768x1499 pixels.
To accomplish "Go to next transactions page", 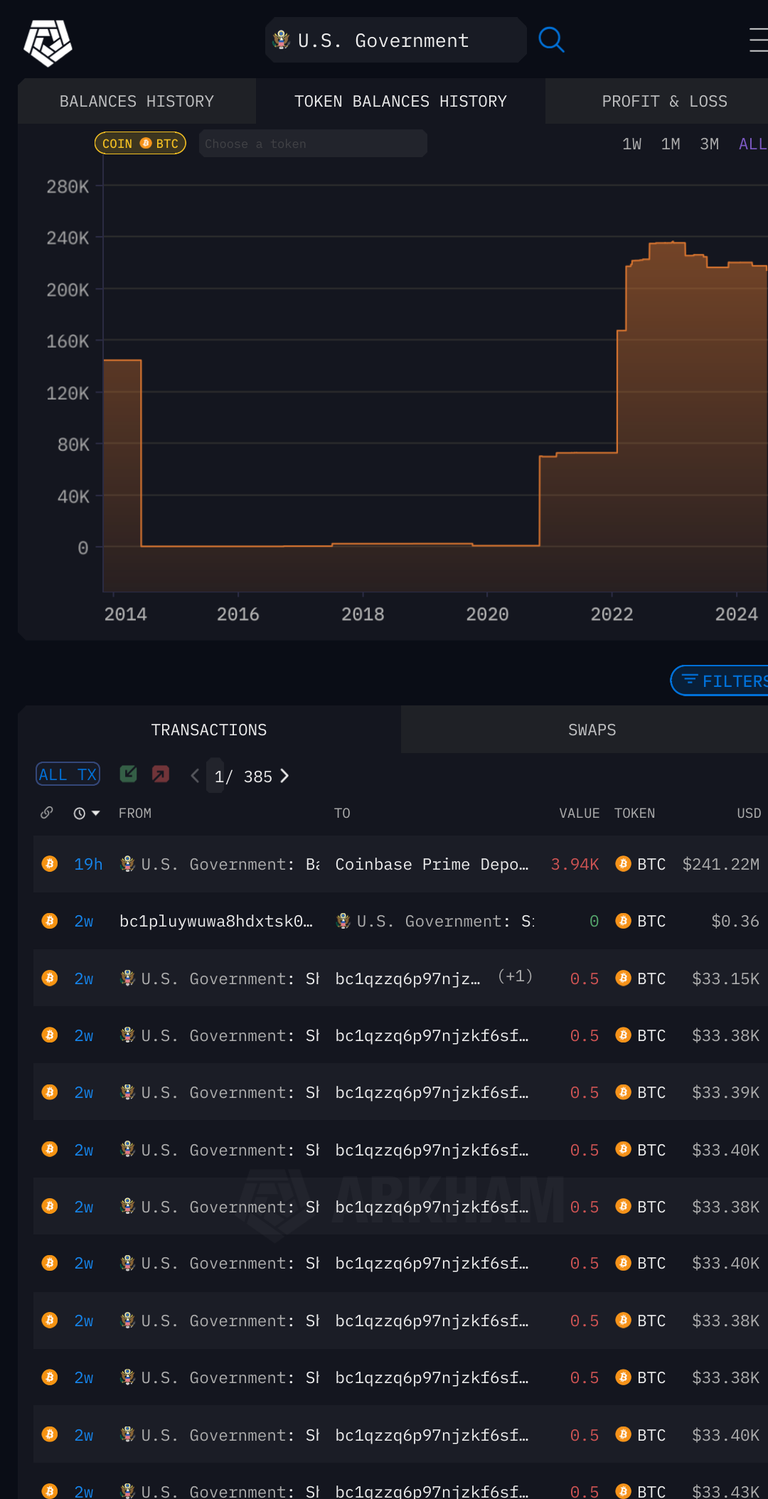I will point(285,776).
